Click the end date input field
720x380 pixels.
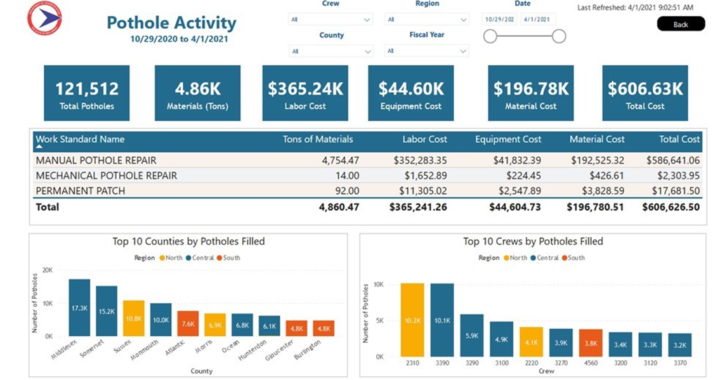(538, 20)
